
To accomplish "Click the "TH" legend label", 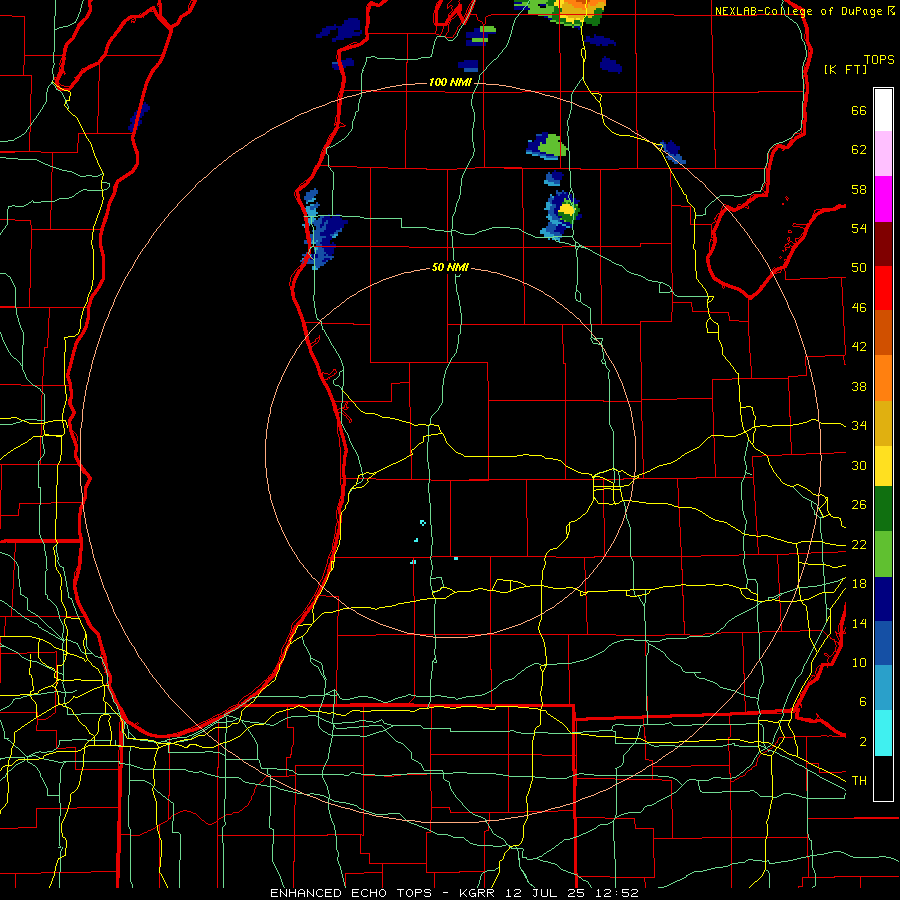I will click(859, 781).
